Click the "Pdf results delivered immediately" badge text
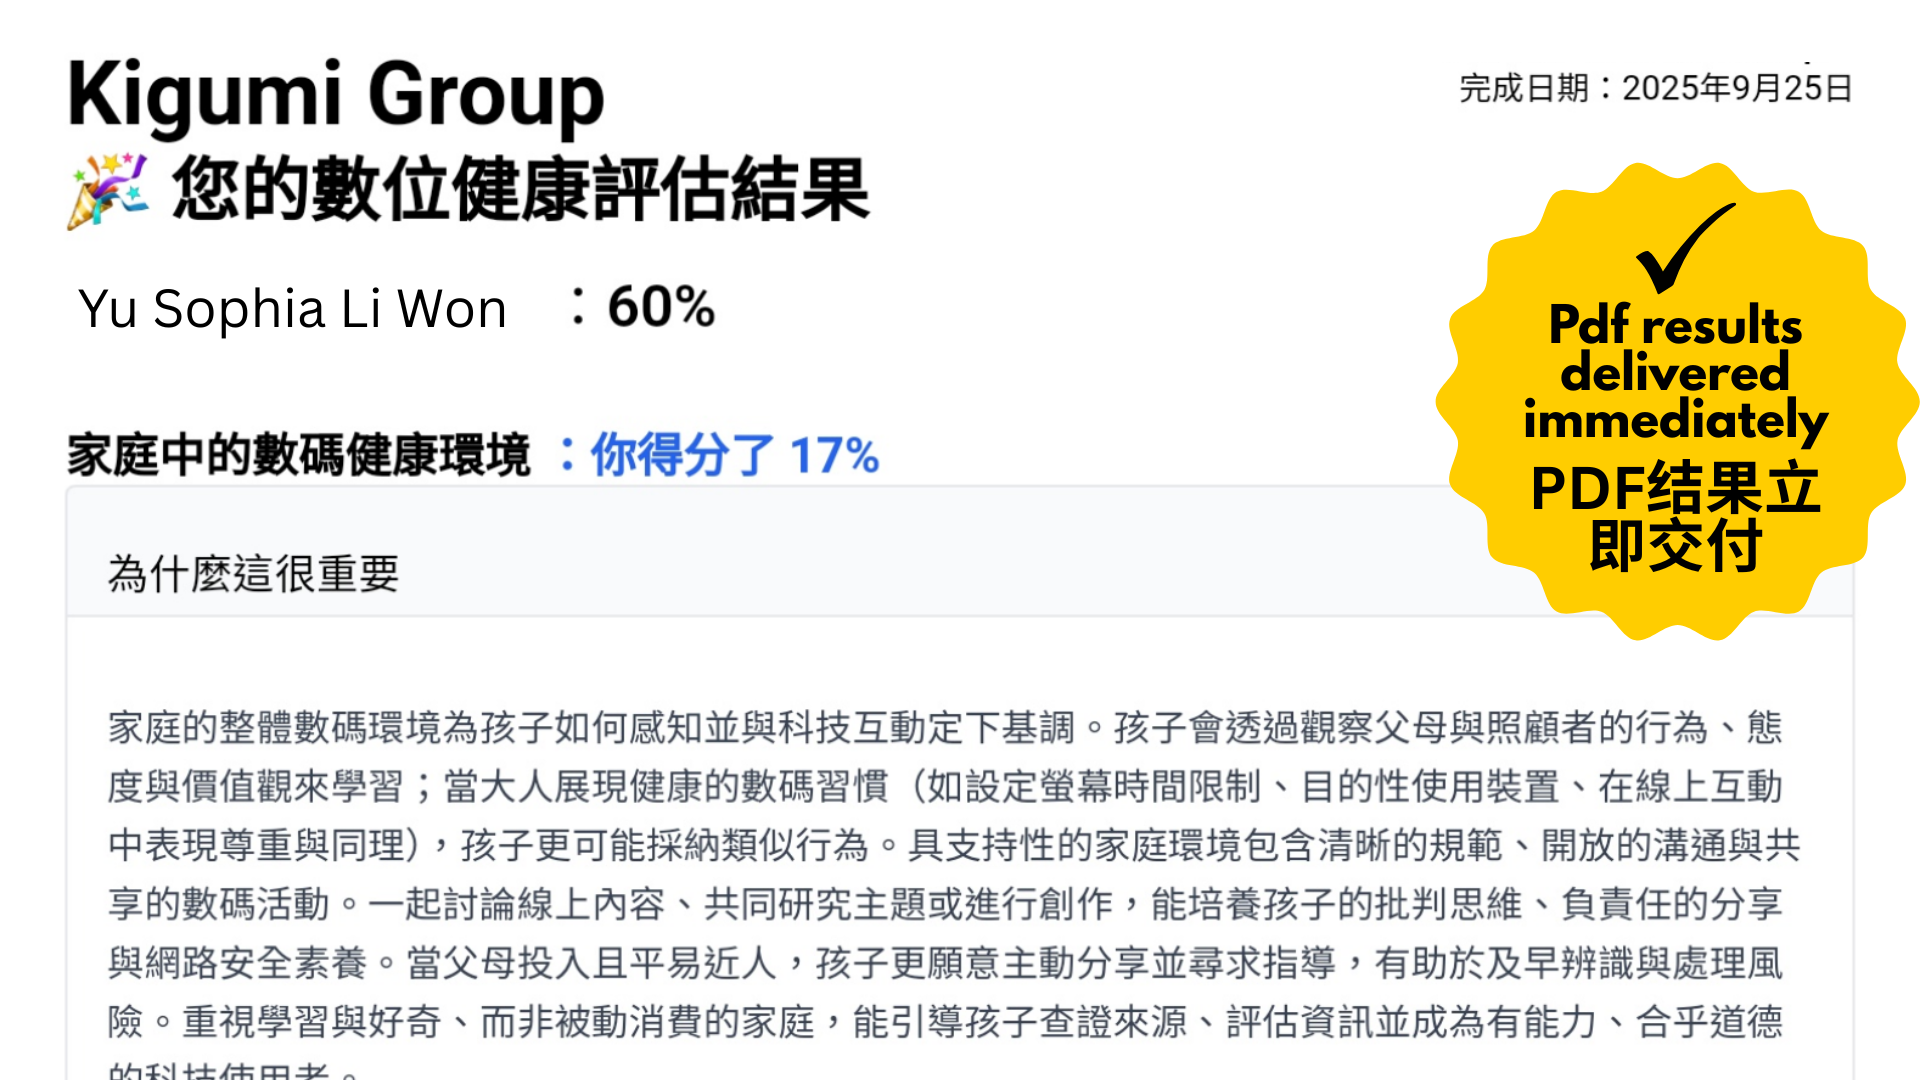 [x=1675, y=372]
